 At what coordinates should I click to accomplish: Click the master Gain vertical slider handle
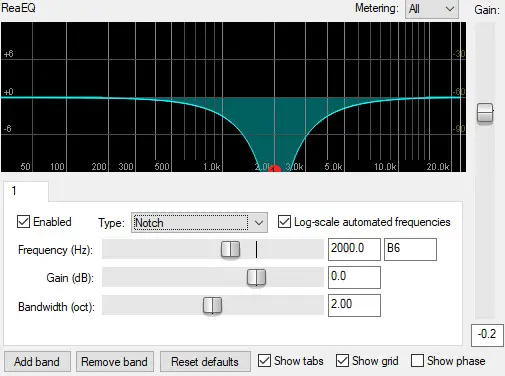pos(485,113)
